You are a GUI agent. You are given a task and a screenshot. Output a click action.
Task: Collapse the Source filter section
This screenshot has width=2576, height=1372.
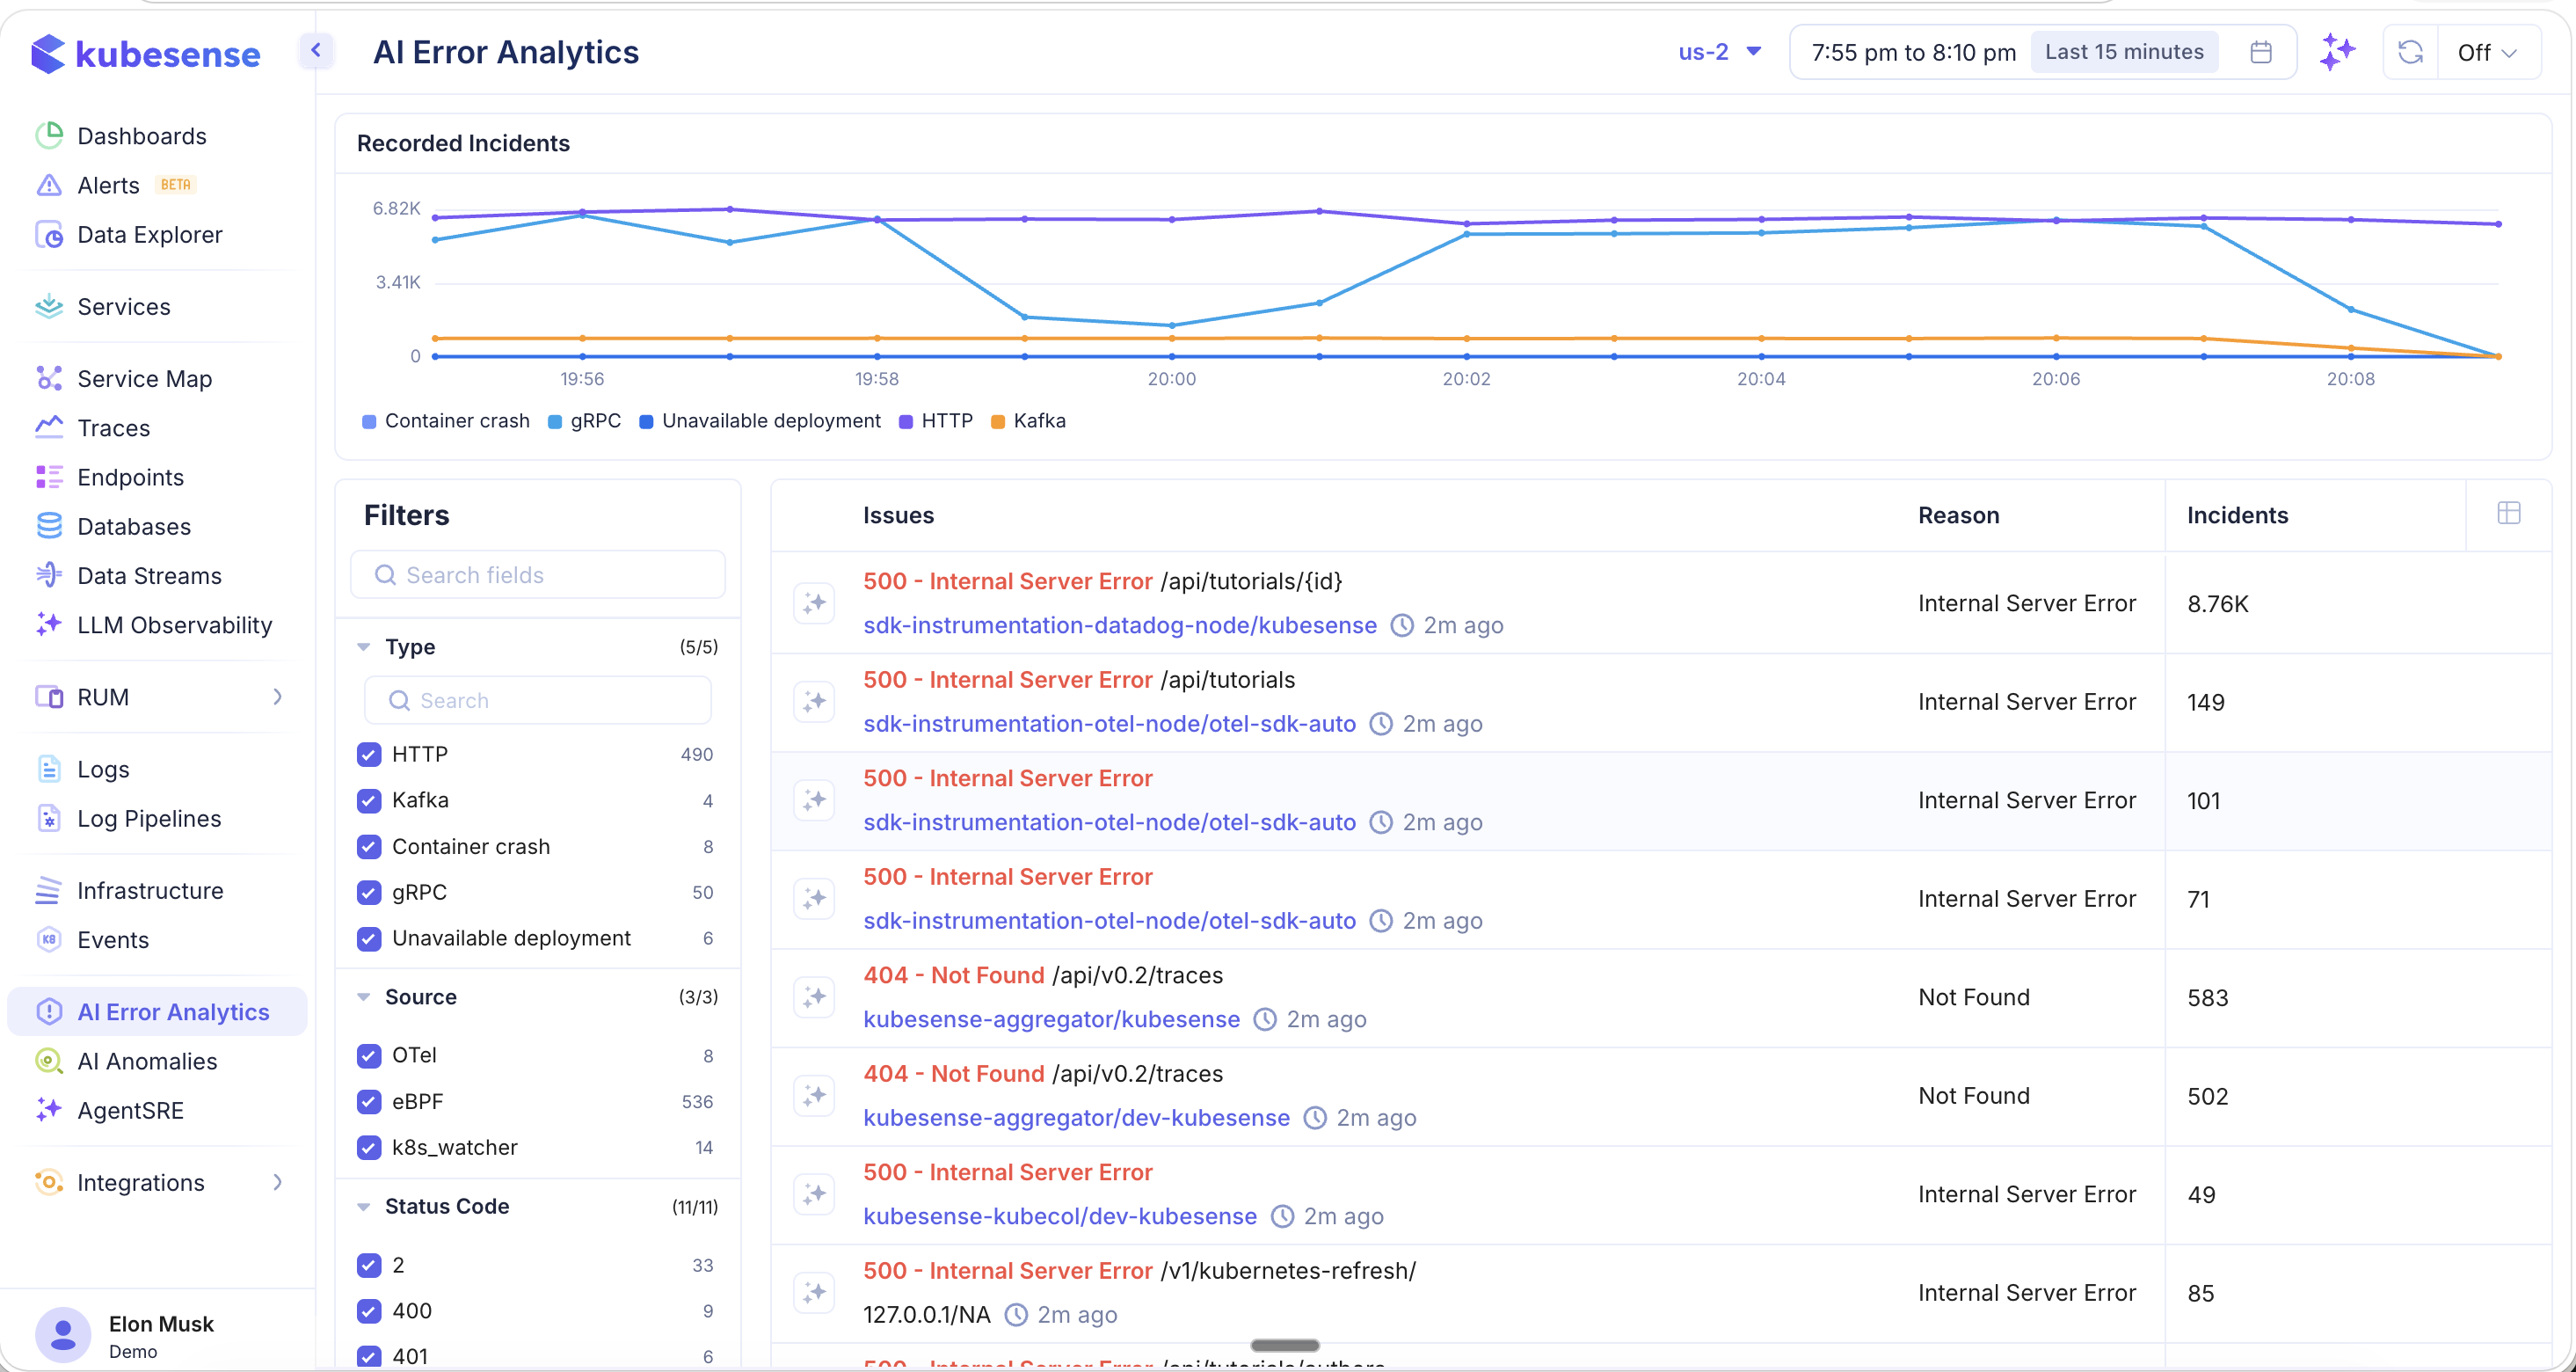(x=364, y=997)
